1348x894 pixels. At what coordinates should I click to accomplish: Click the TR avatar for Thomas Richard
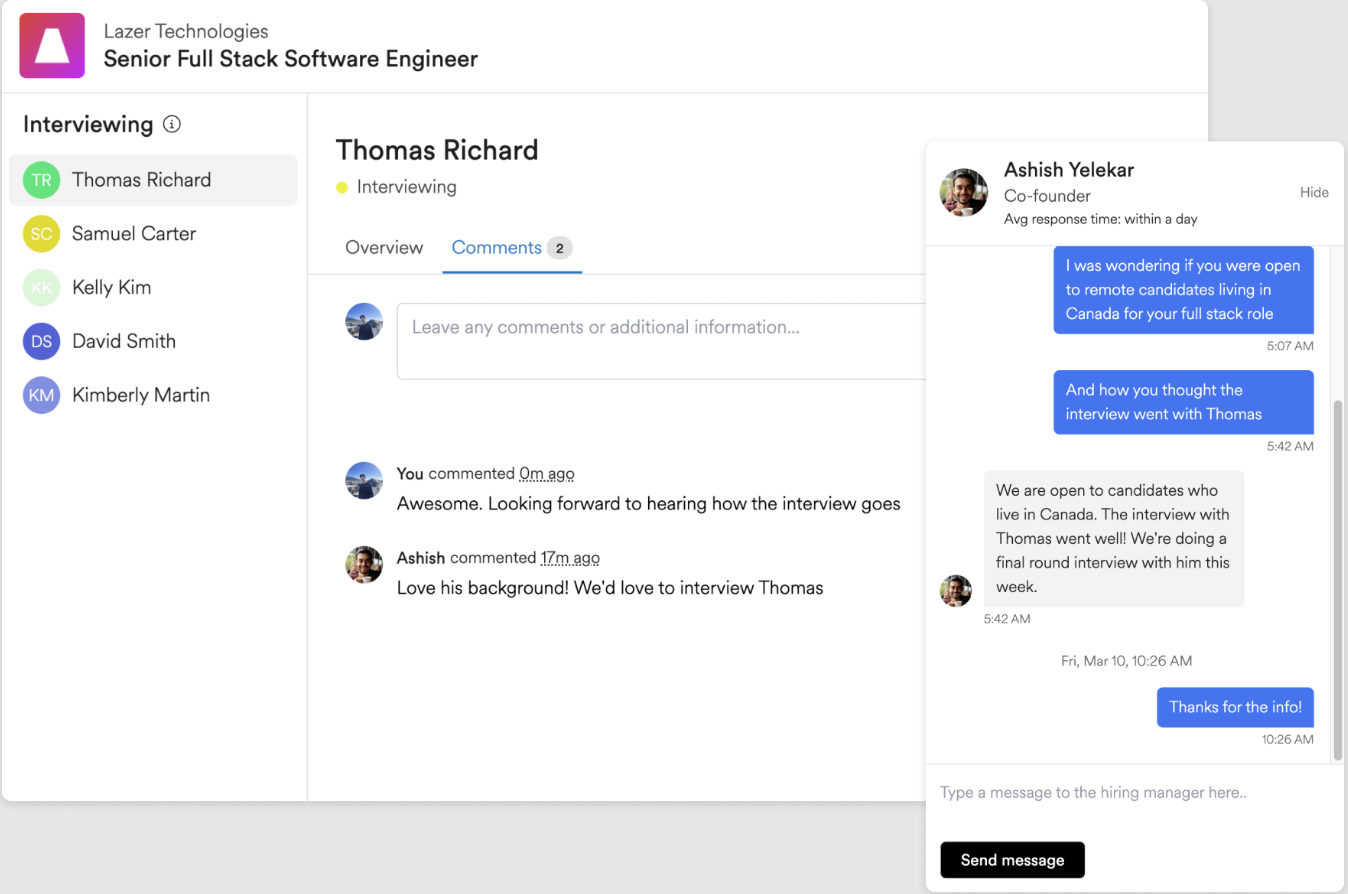(x=41, y=180)
